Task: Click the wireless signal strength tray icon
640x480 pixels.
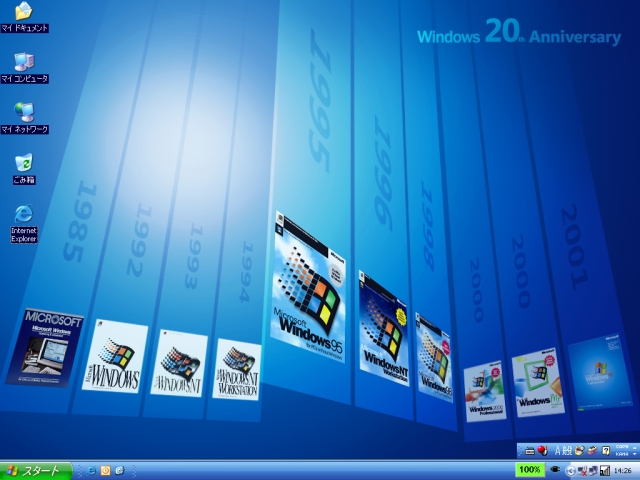Action: point(605,471)
